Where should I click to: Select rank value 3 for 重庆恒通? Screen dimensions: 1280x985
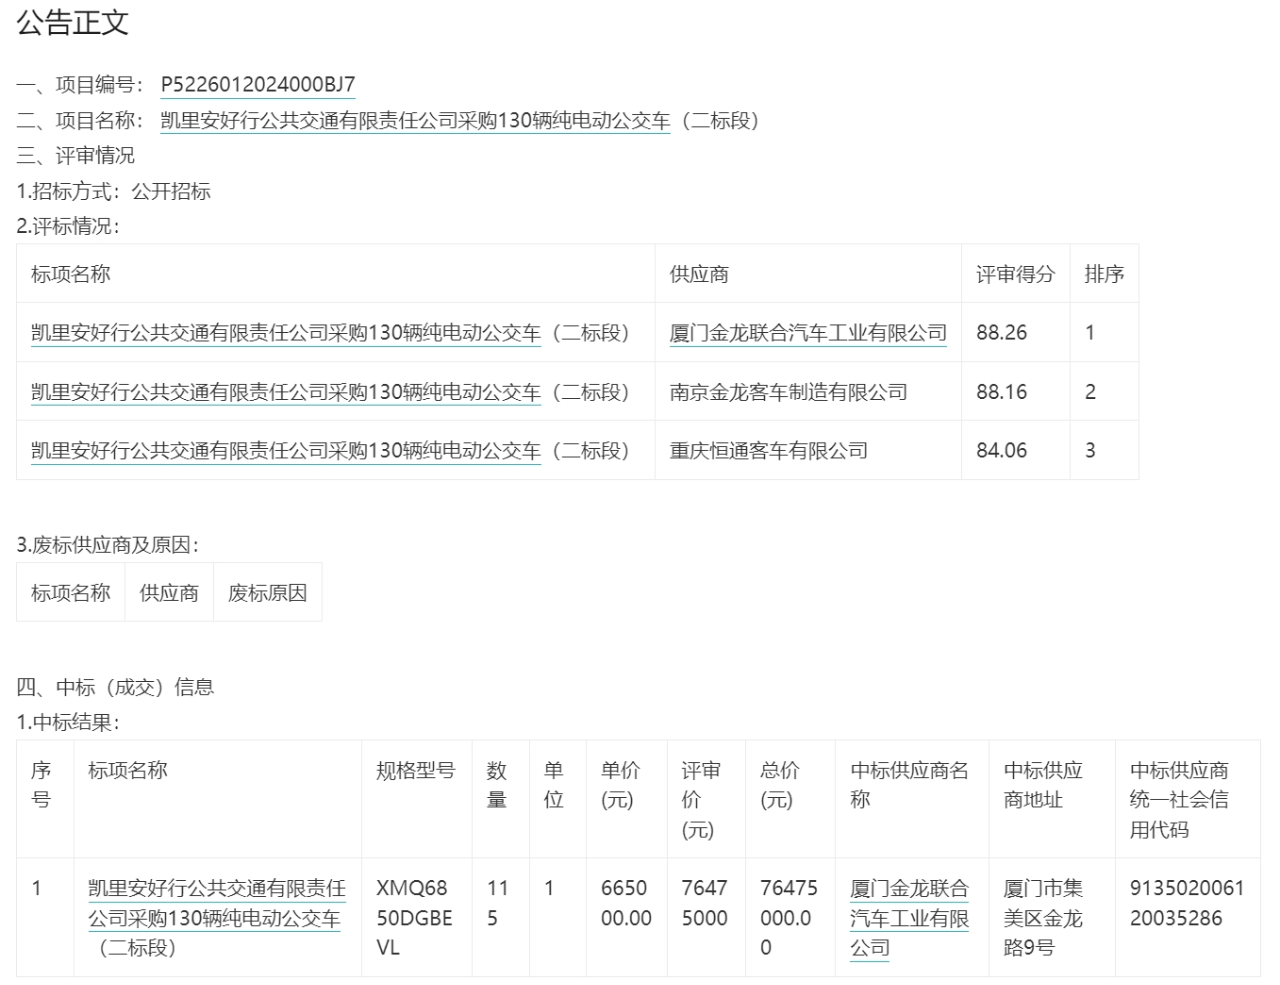(1090, 451)
